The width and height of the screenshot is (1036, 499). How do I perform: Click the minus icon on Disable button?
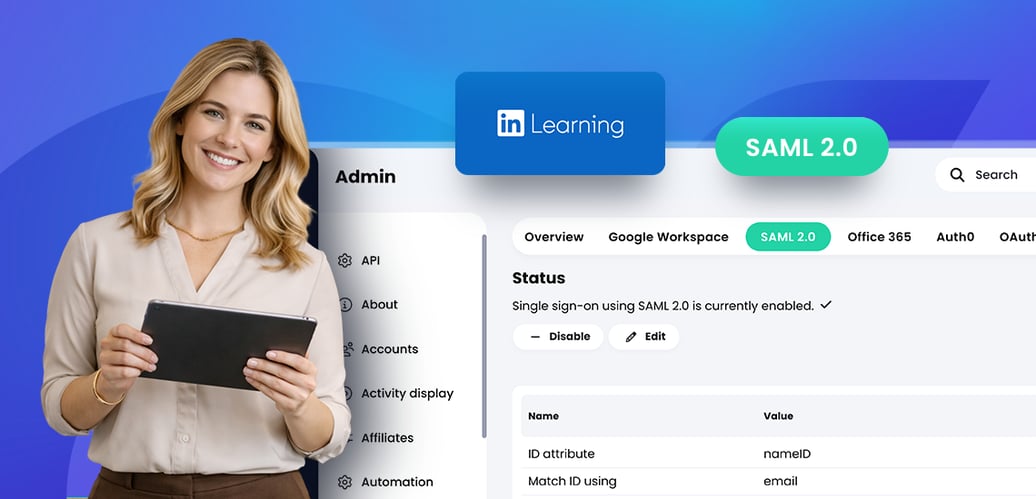(x=535, y=337)
